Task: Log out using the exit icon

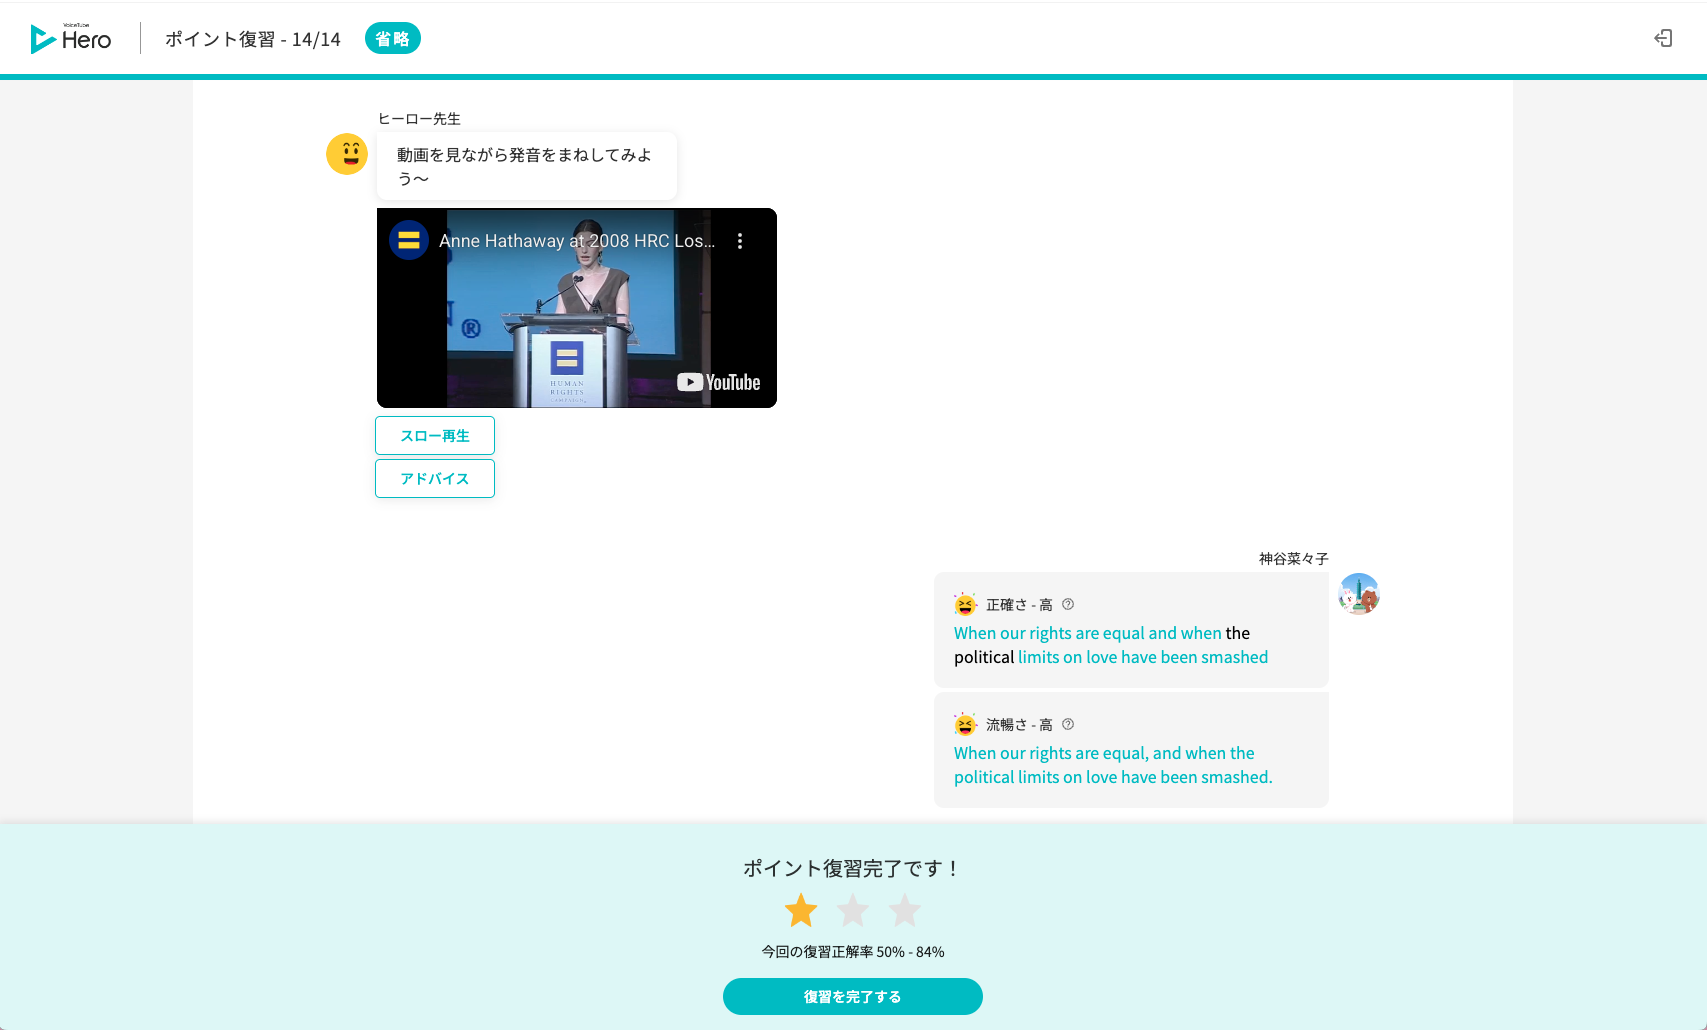Action: 1664,37
